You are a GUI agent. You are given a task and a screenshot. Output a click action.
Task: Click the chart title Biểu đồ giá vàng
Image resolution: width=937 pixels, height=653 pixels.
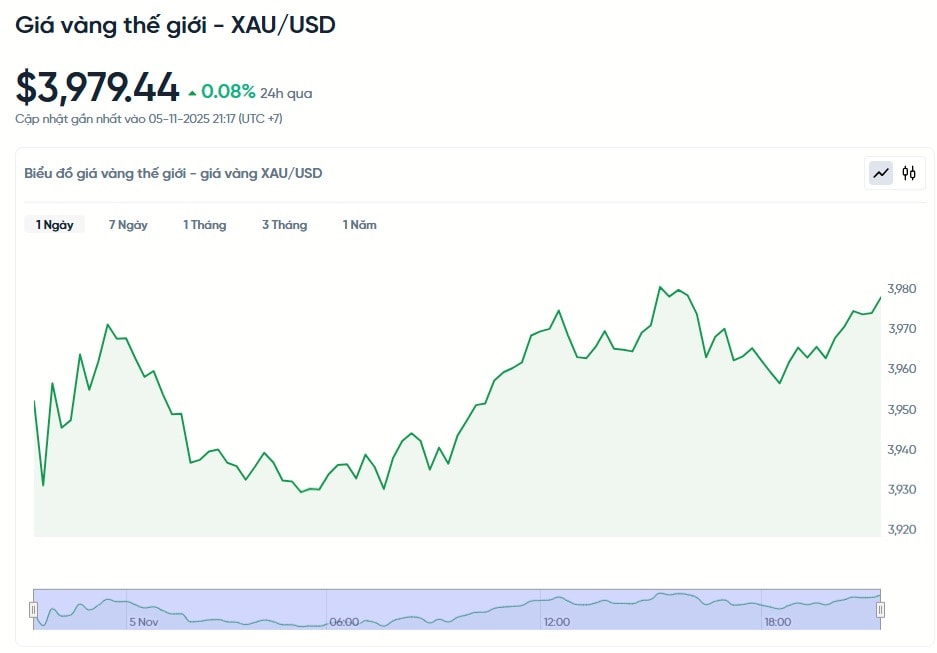pyautogui.click(x=173, y=173)
